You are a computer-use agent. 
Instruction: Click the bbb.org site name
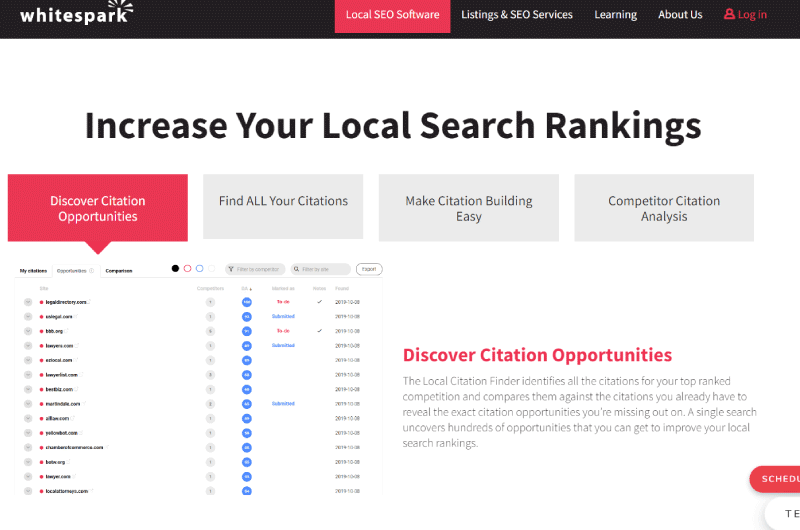(54, 331)
